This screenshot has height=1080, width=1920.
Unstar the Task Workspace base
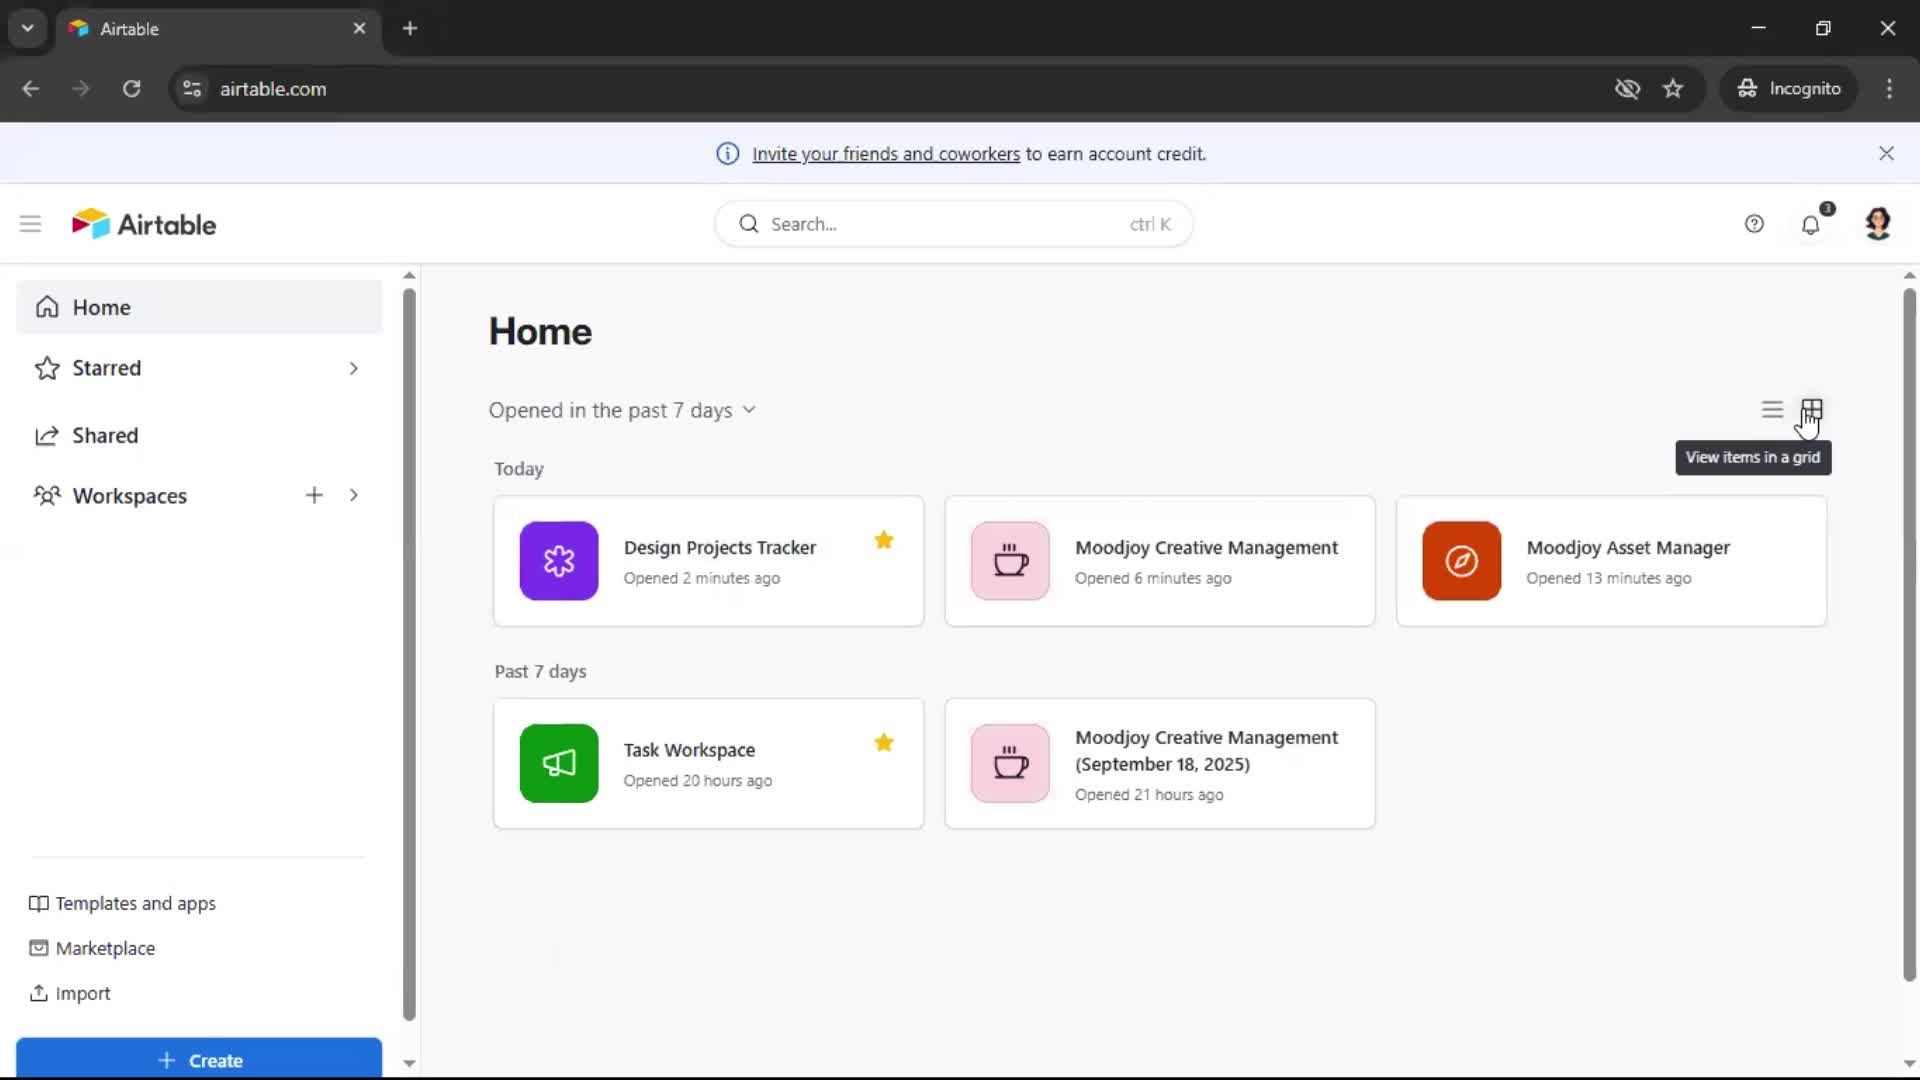884,743
